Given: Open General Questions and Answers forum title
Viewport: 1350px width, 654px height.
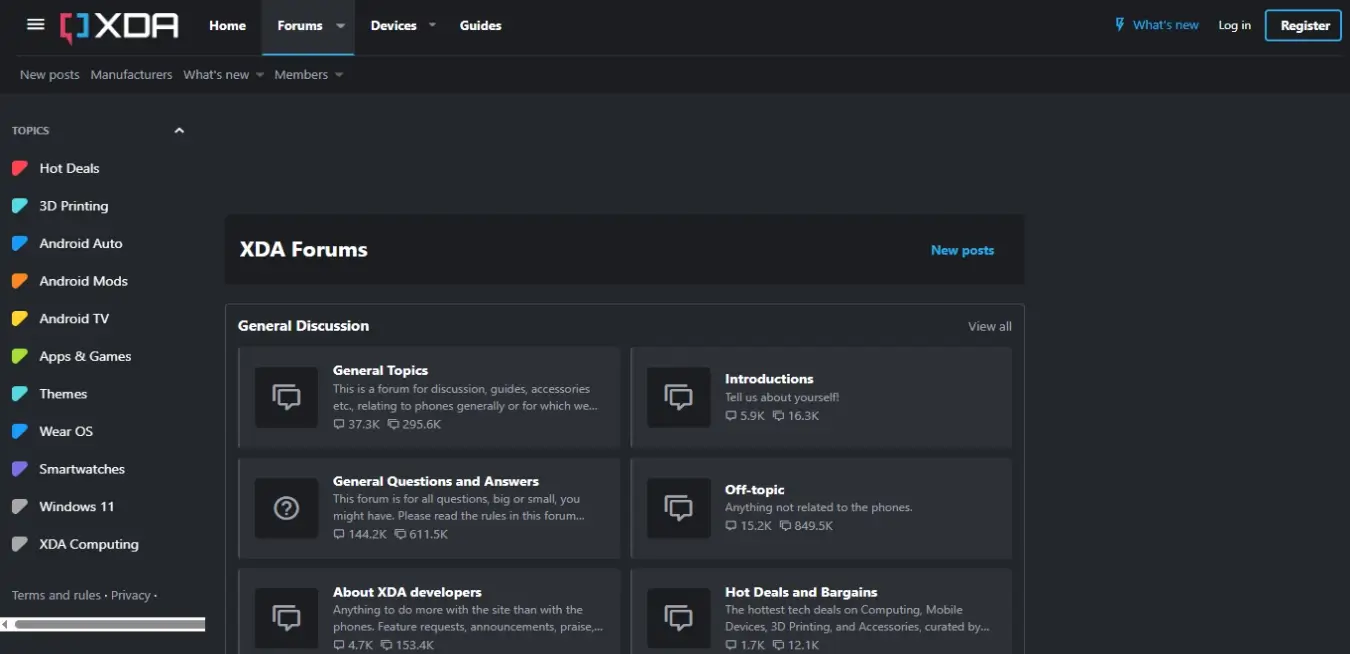Looking at the screenshot, I should [436, 481].
